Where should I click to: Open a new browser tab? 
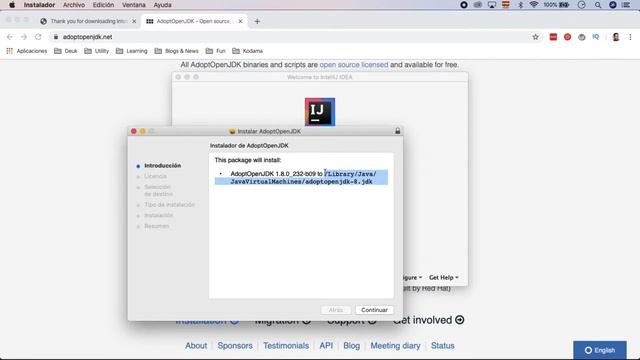[x=257, y=21]
